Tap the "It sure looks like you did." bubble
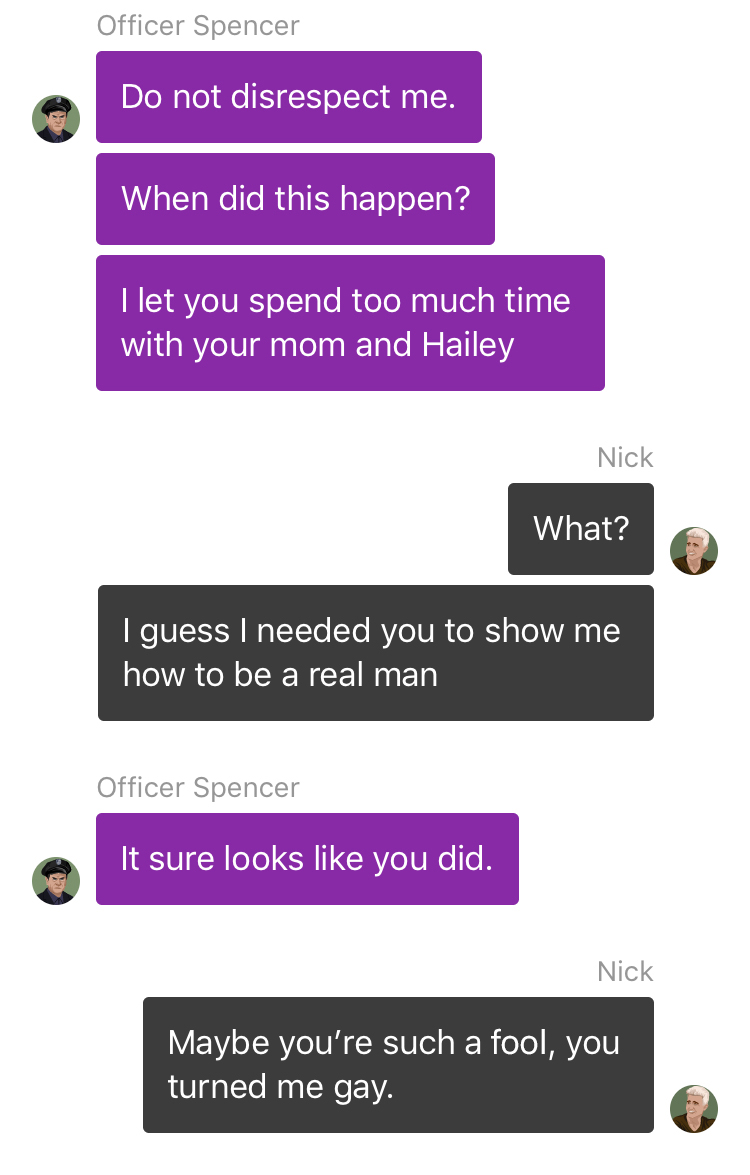 pyautogui.click(x=307, y=859)
